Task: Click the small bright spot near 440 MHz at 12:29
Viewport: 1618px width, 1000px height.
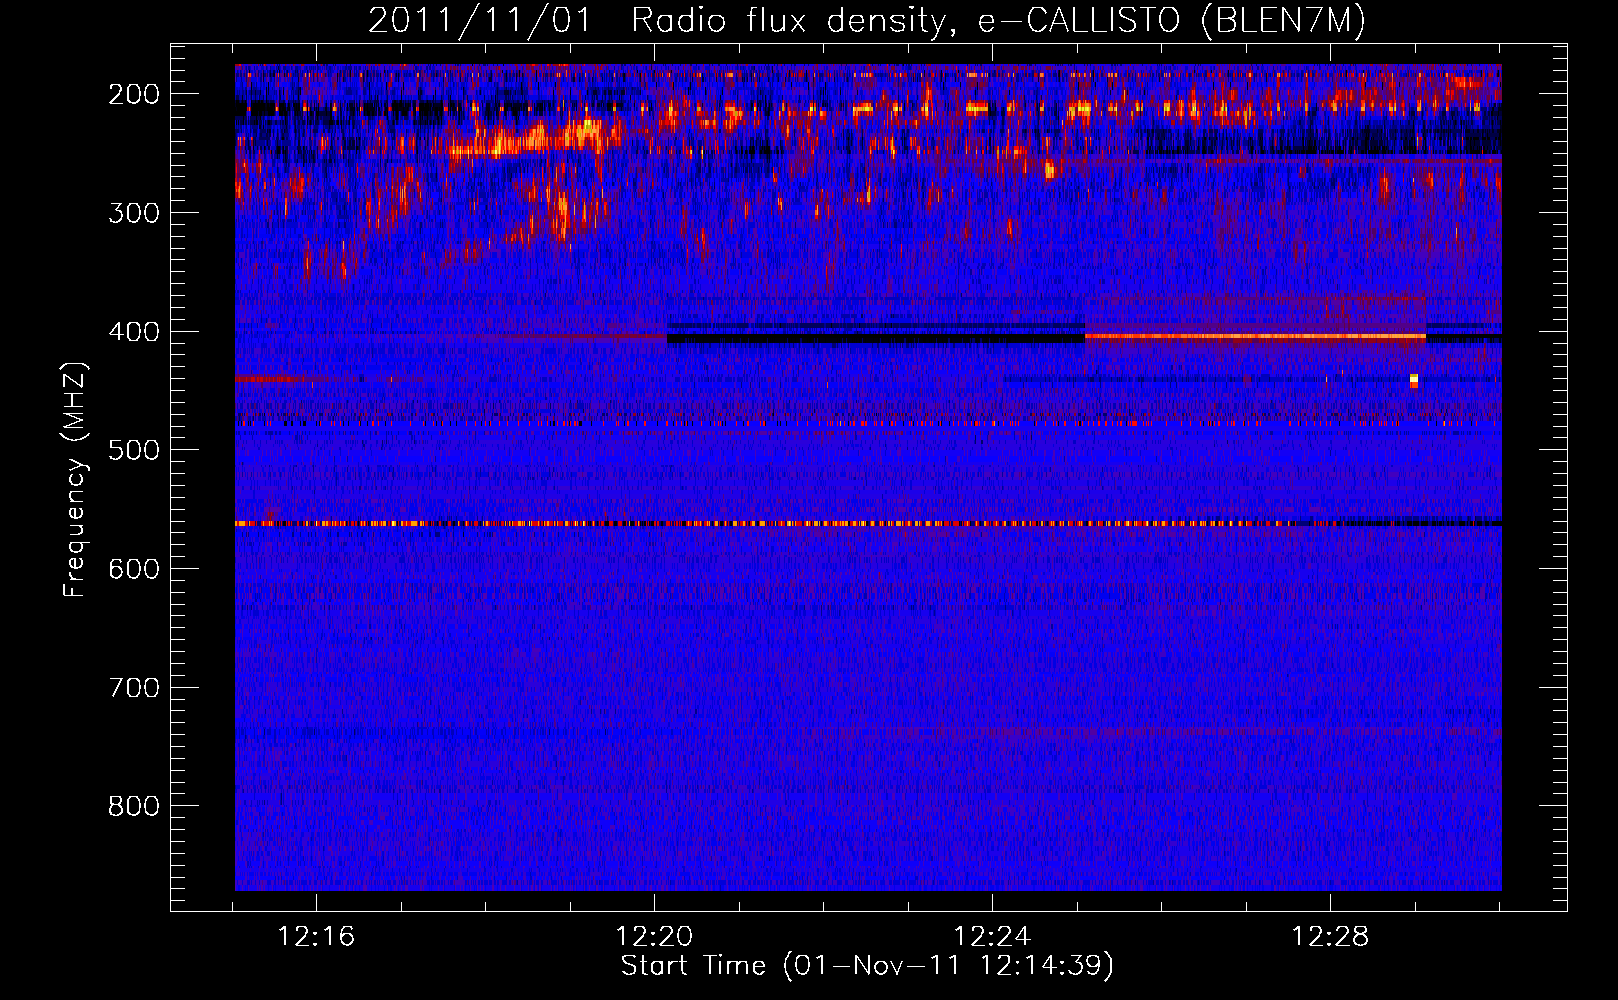Action: tap(1414, 380)
